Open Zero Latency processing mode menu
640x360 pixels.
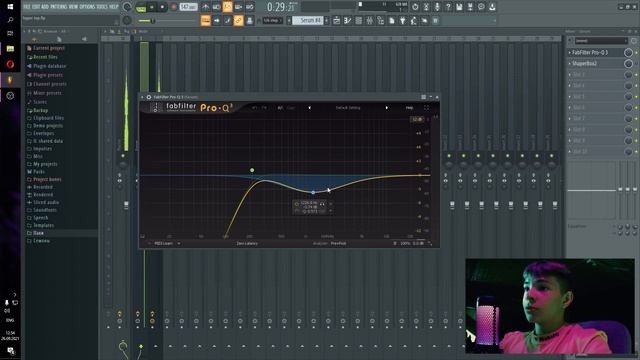tap(247, 244)
